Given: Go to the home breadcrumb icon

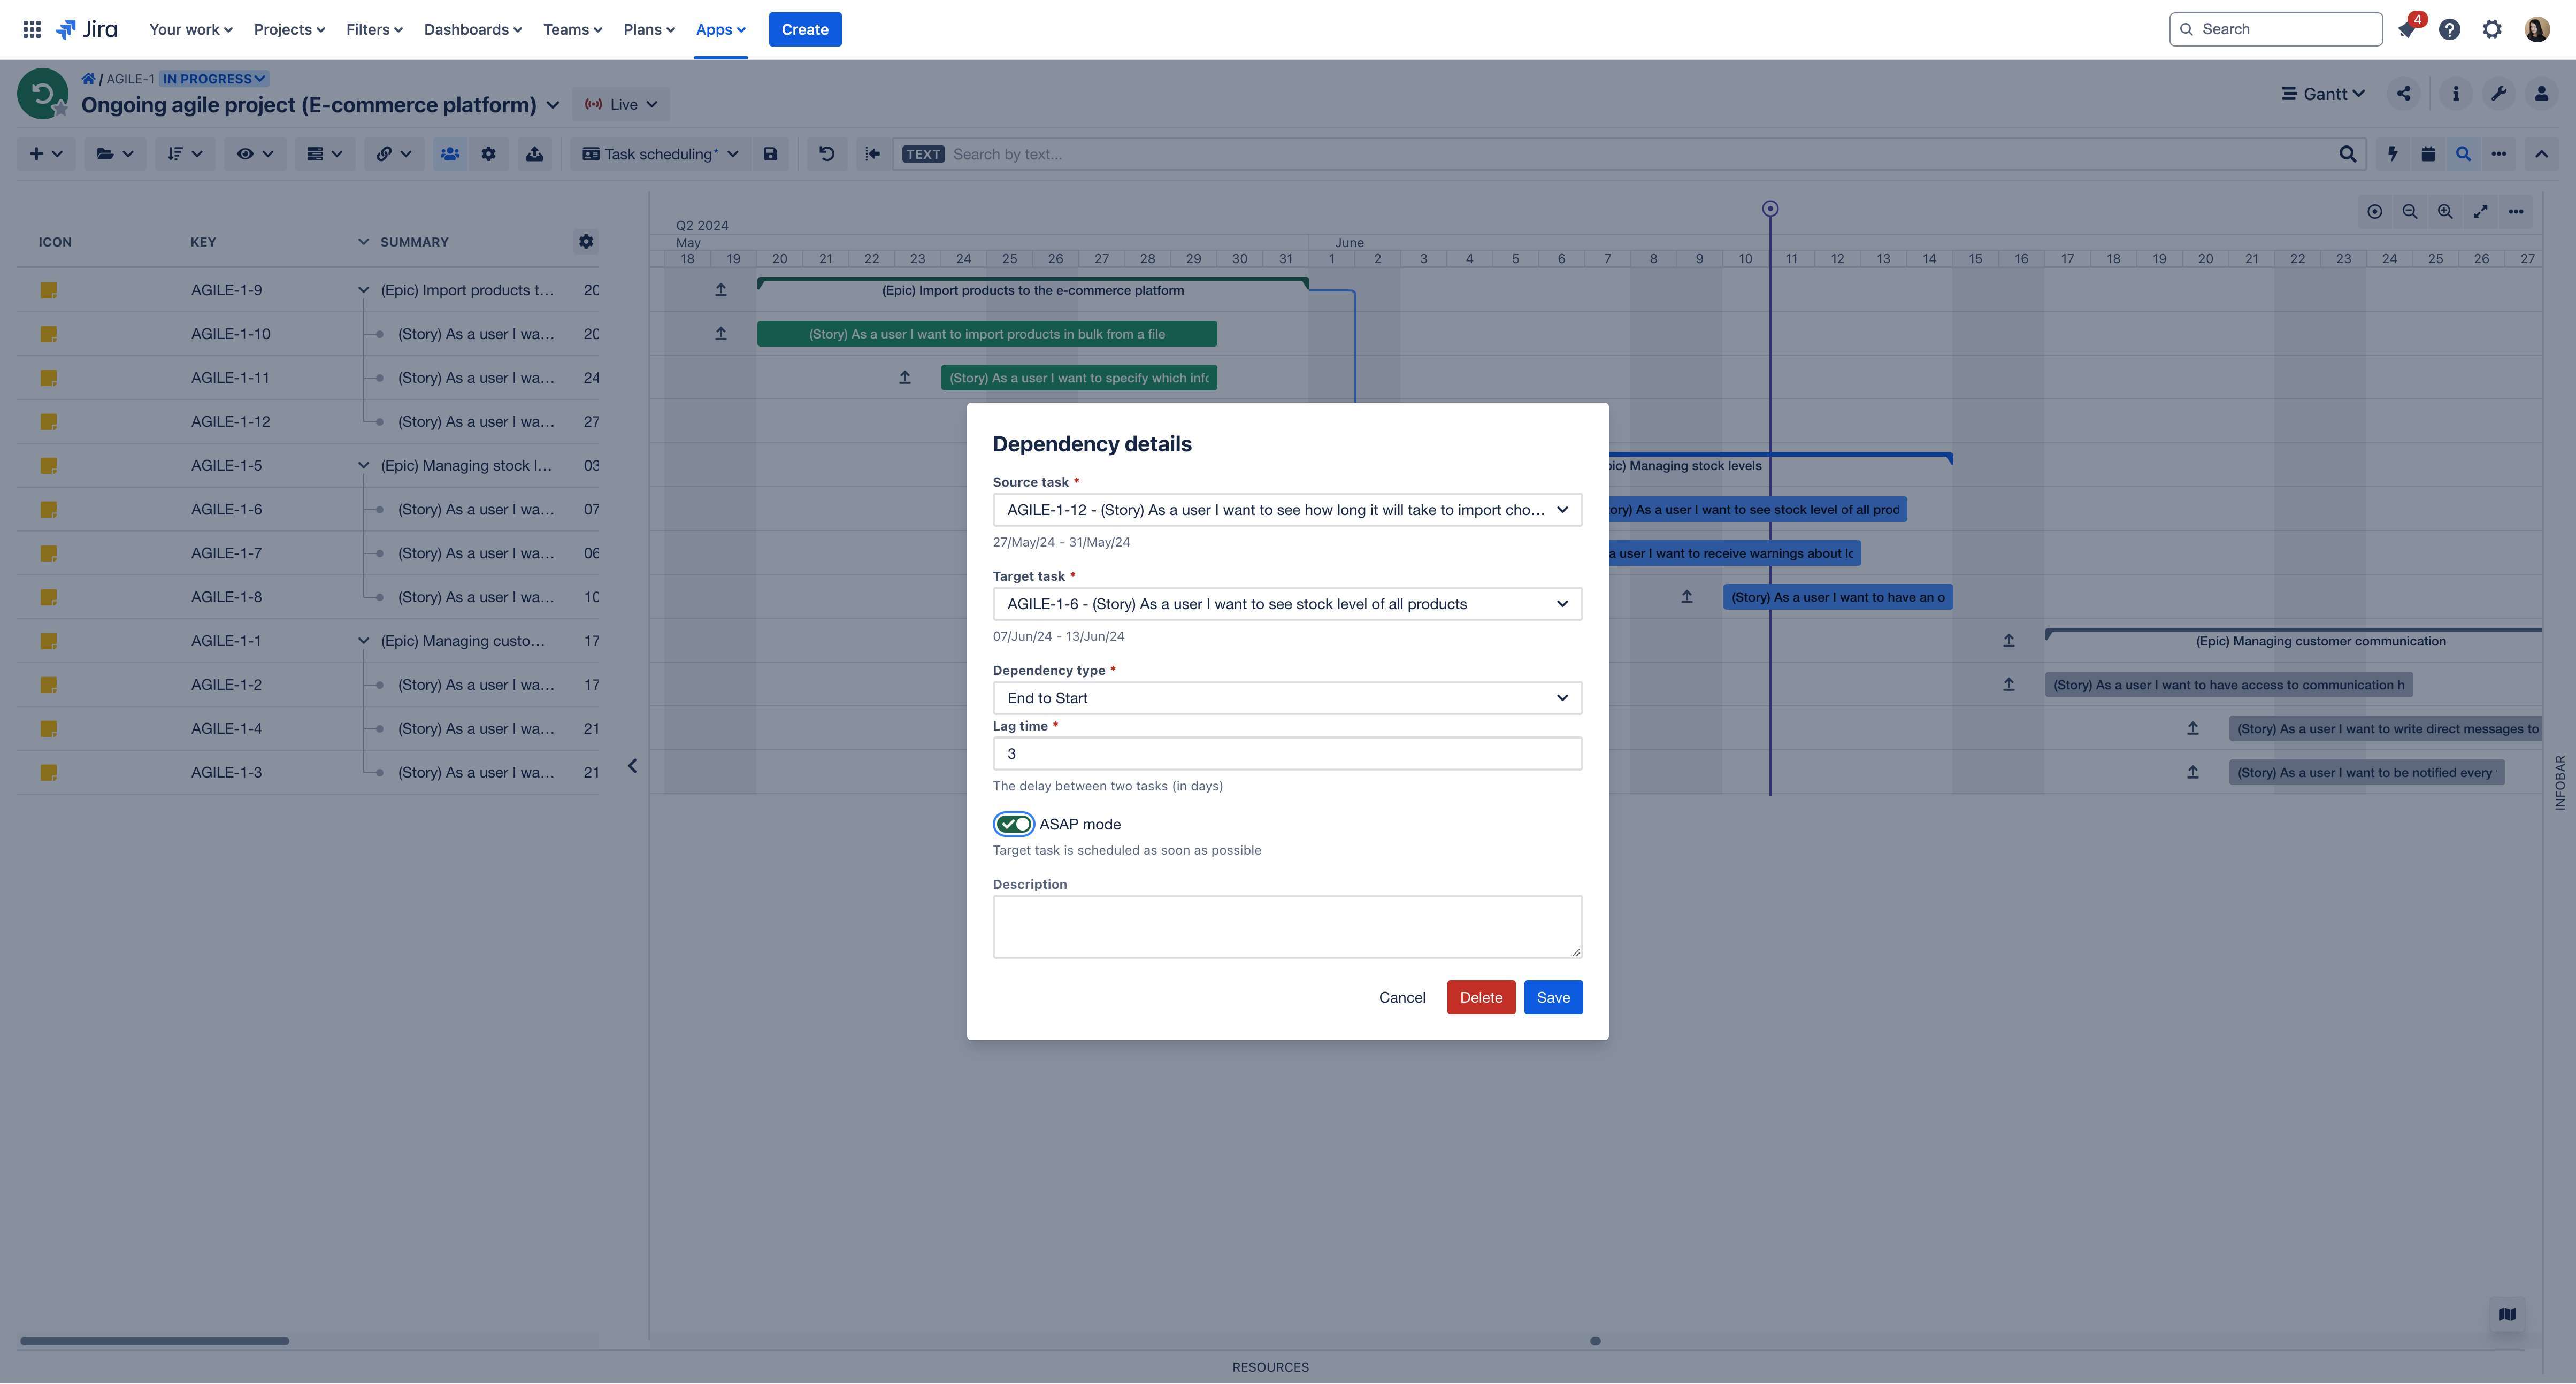Looking at the screenshot, I should click(x=88, y=78).
